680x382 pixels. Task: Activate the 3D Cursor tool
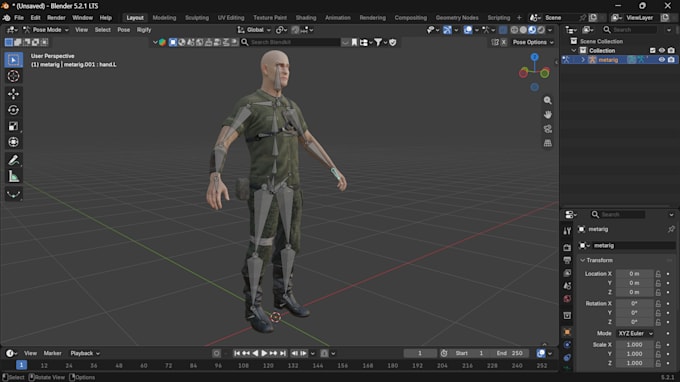[13, 76]
